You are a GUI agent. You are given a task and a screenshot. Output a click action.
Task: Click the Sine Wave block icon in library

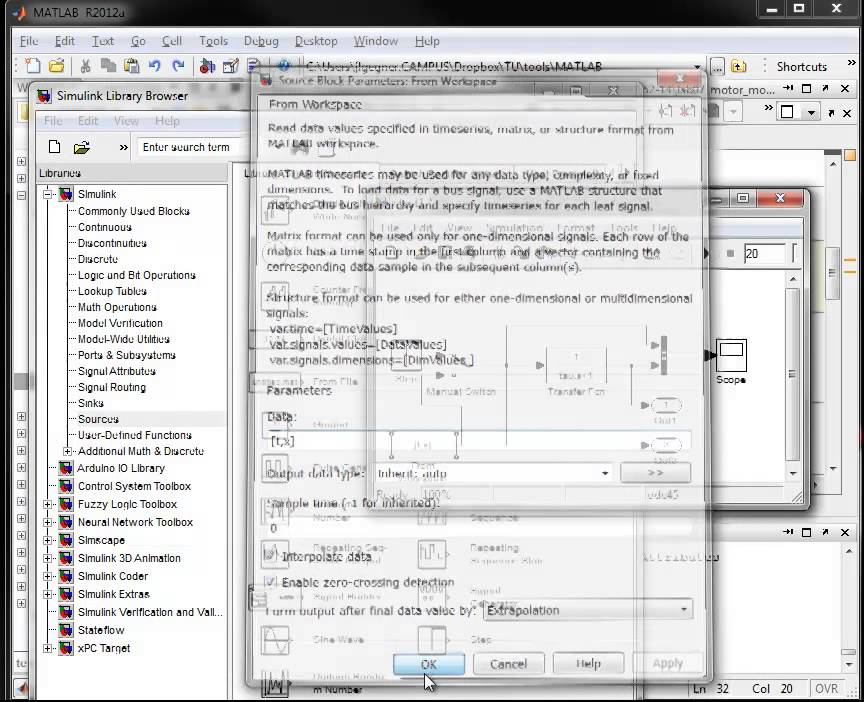(275, 640)
